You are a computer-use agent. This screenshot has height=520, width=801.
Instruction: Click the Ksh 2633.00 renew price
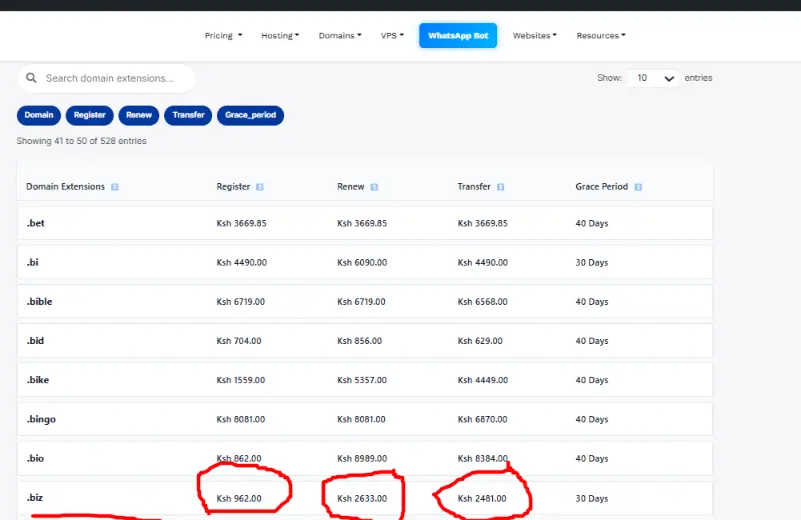pyautogui.click(x=362, y=499)
